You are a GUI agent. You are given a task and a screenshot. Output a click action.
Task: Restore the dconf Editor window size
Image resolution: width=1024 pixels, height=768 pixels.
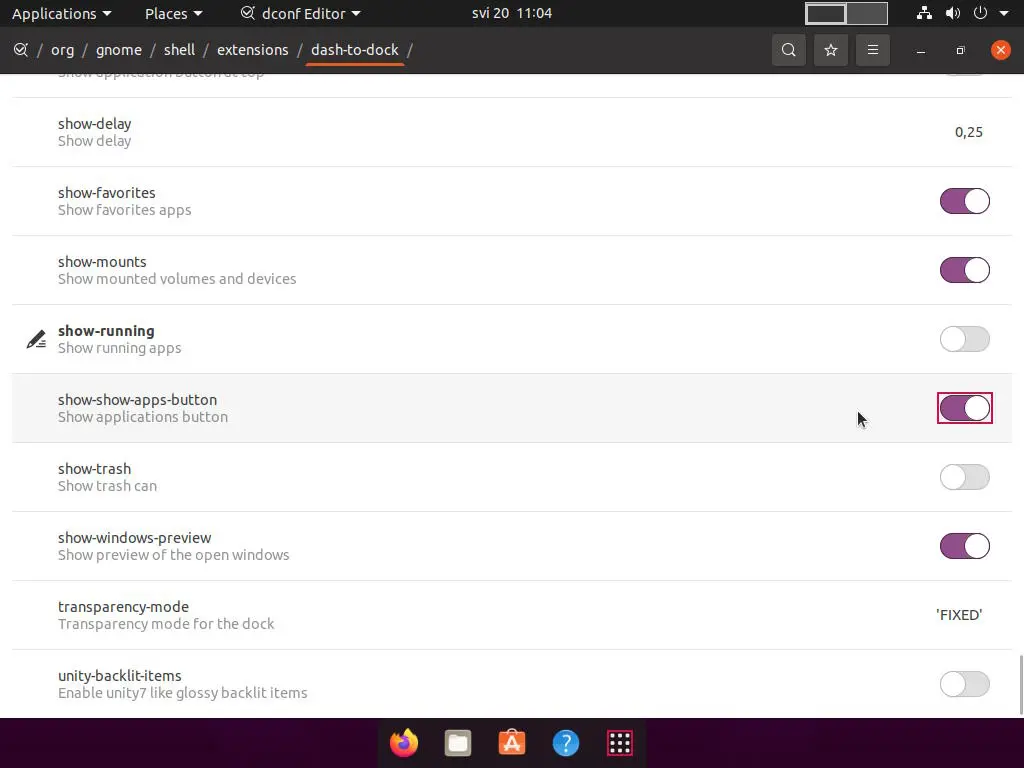pyautogui.click(x=960, y=50)
